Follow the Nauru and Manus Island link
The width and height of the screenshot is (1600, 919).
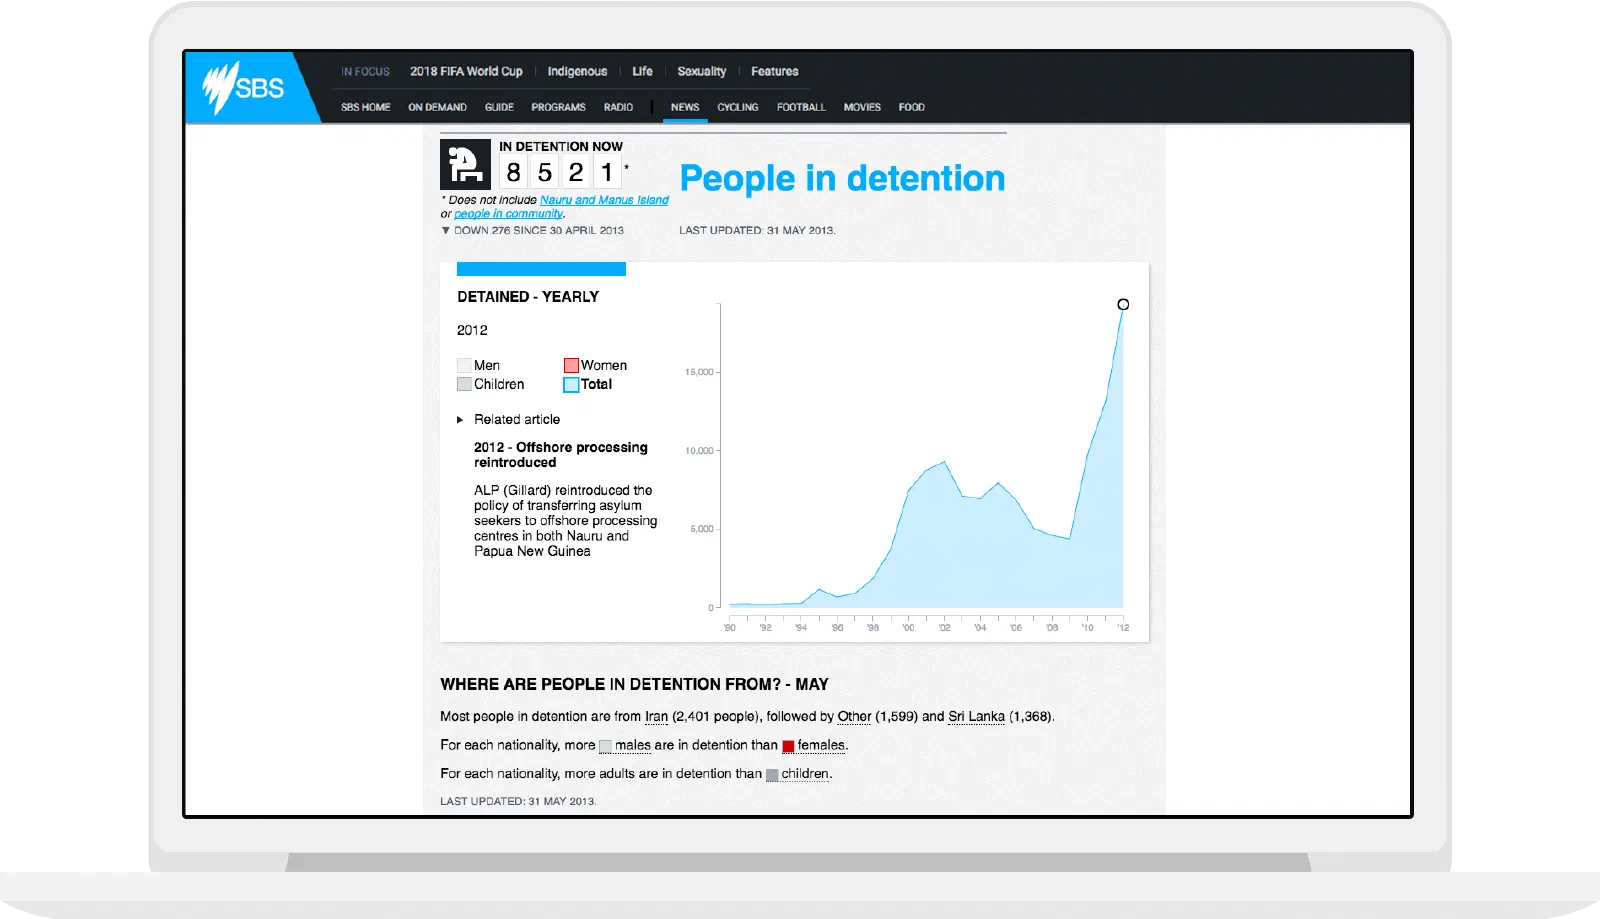[x=604, y=200]
